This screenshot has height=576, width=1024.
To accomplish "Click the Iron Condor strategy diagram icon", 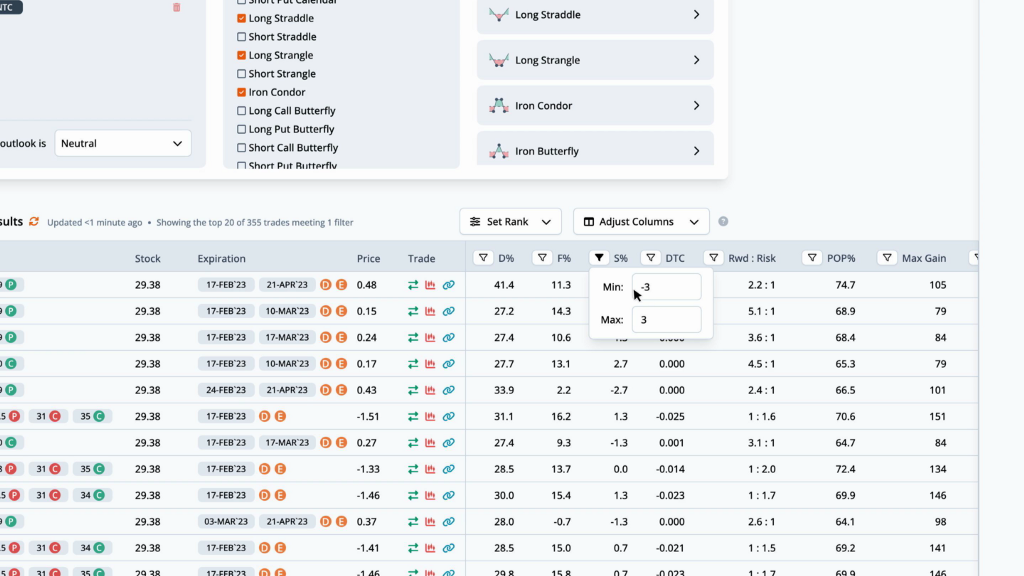I will [499, 105].
